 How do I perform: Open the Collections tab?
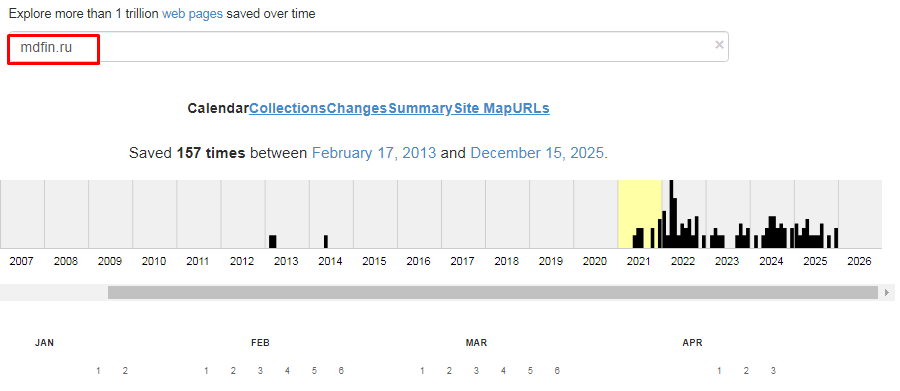(288, 109)
